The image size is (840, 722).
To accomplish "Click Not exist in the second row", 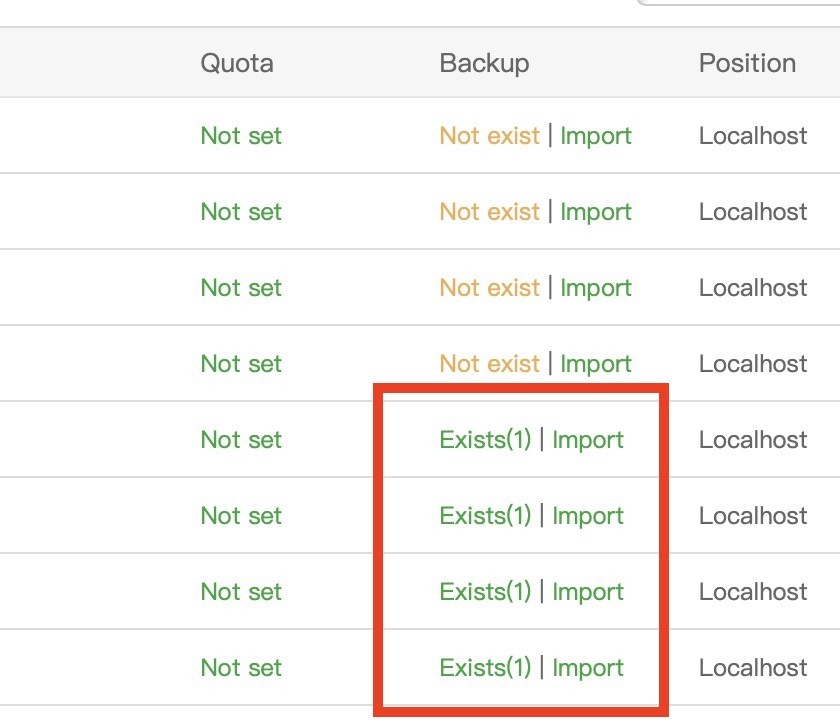I will click(x=489, y=212).
